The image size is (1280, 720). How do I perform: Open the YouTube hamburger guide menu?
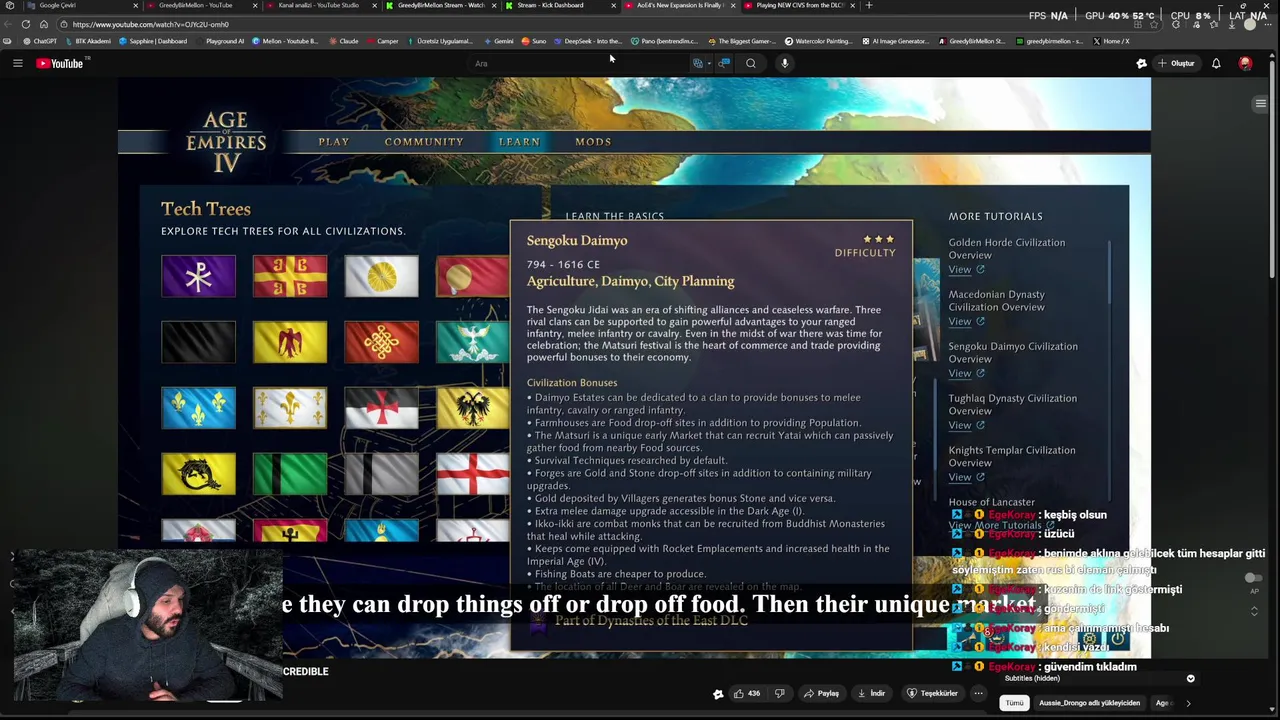(x=17, y=63)
